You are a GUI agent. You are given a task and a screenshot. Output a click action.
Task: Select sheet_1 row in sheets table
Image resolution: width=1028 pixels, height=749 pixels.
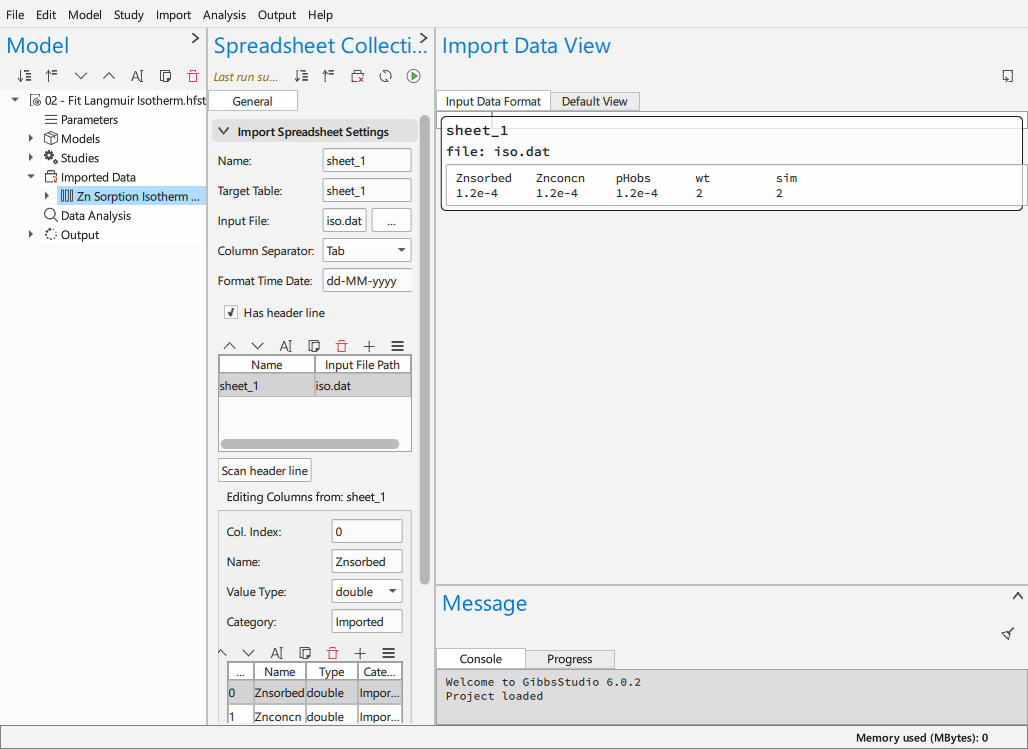click(315, 386)
